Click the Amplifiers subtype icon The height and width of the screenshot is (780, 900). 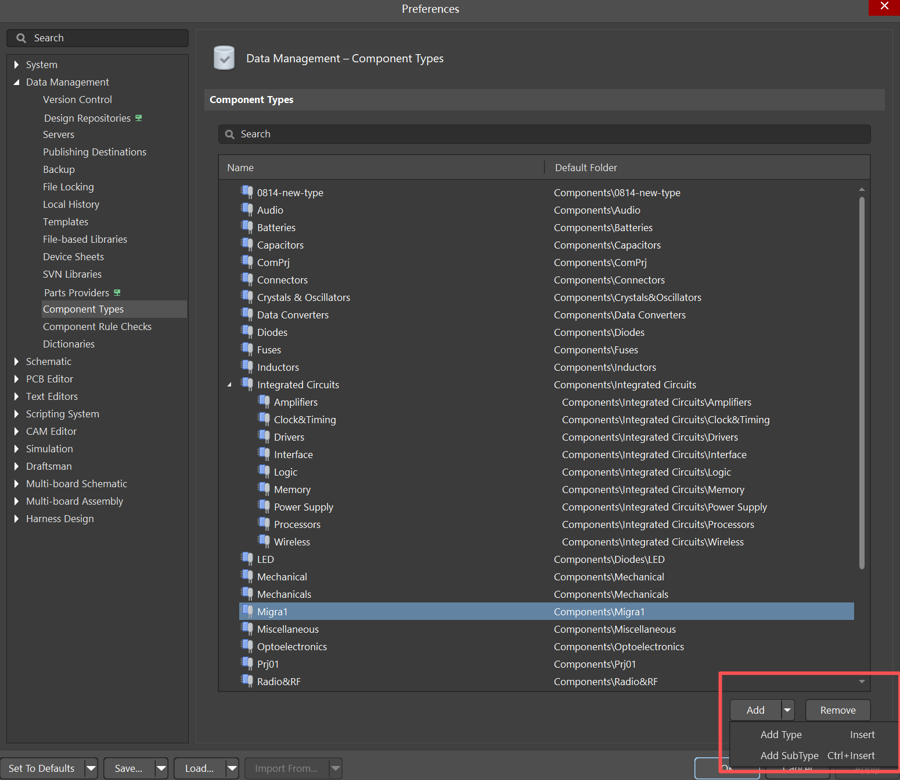264,402
